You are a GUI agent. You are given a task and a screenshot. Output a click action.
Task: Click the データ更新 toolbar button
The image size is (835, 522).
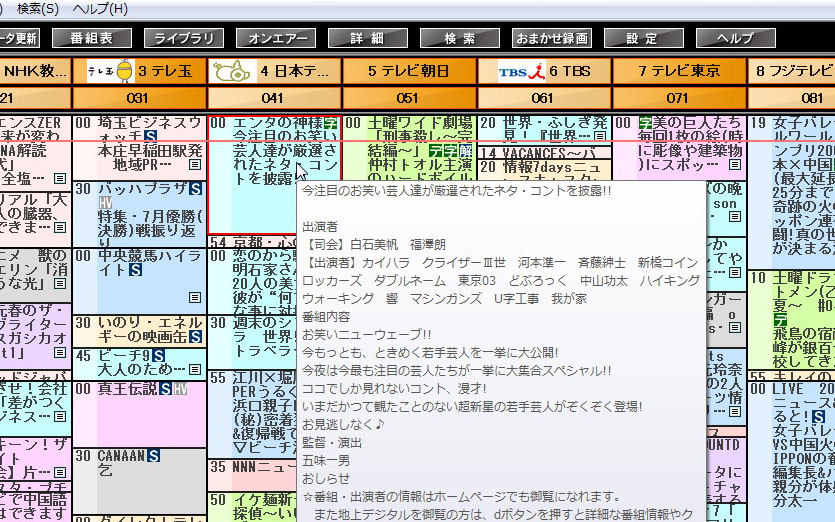coord(20,38)
